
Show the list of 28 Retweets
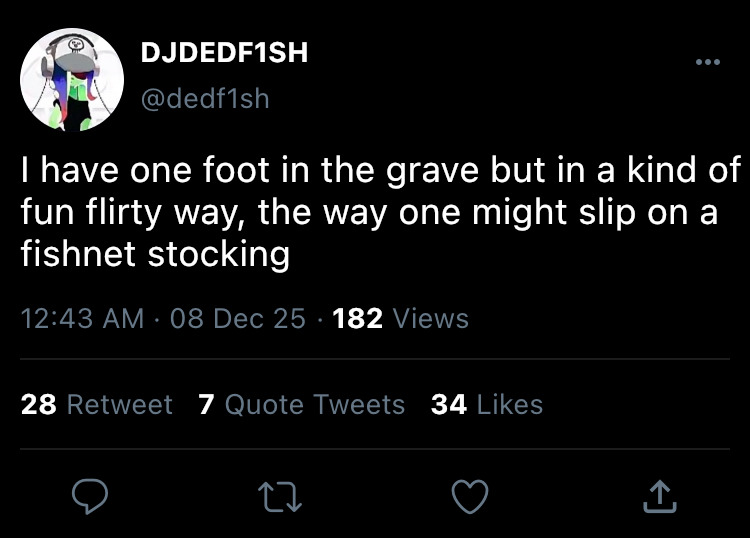point(97,405)
